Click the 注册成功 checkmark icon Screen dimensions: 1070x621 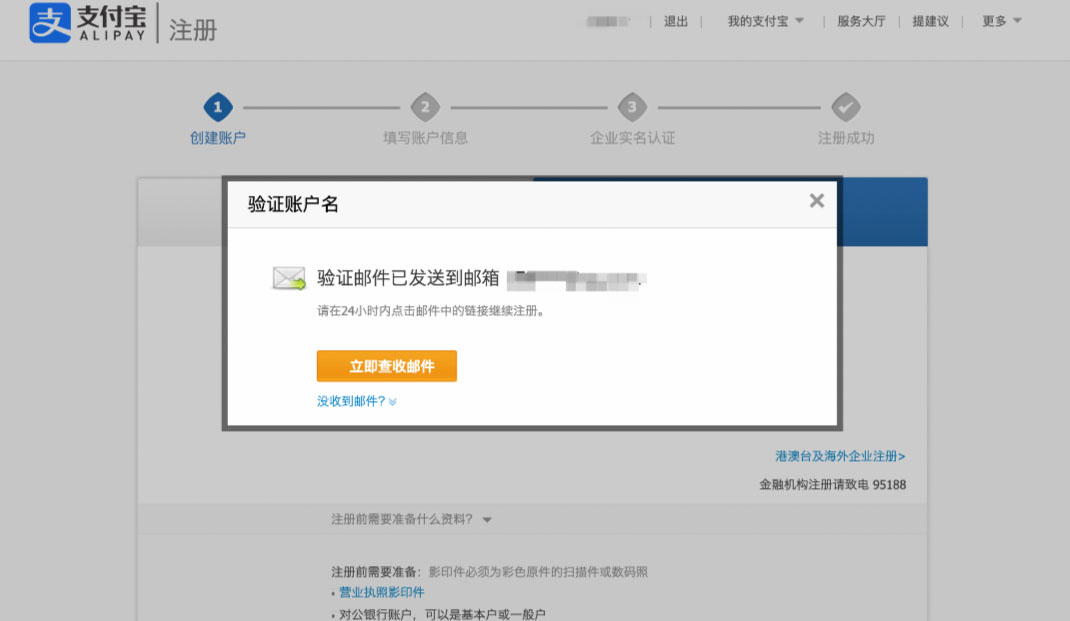pos(848,107)
